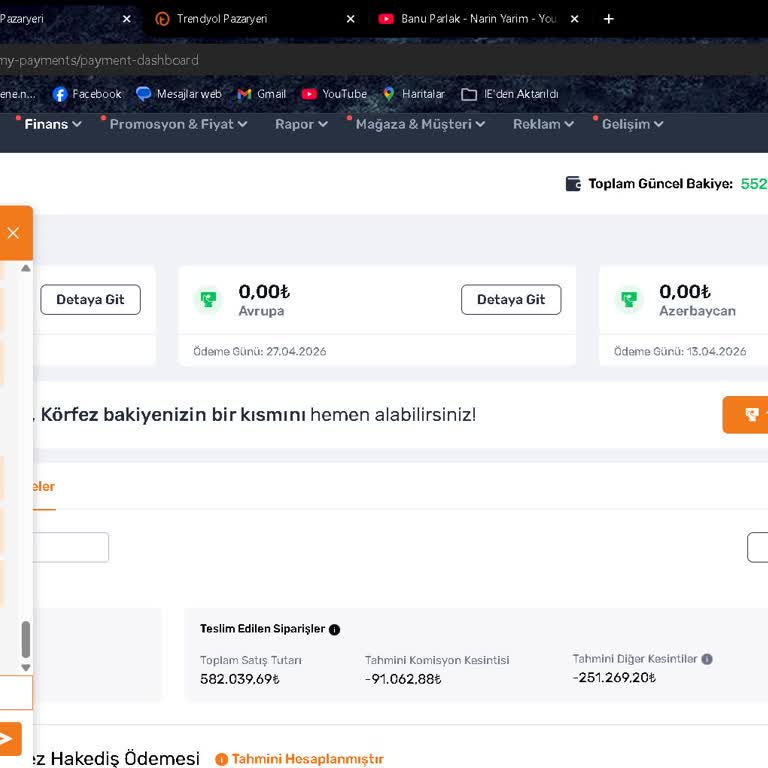Close the Trendyol Pazaryeri tab
The width and height of the screenshot is (768, 768).
(351, 19)
